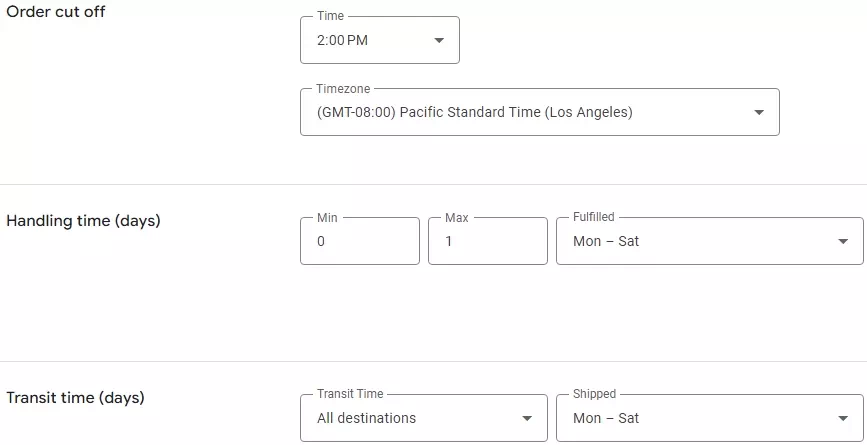Click the Timezone dropdown arrow icon

pos(759,113)
